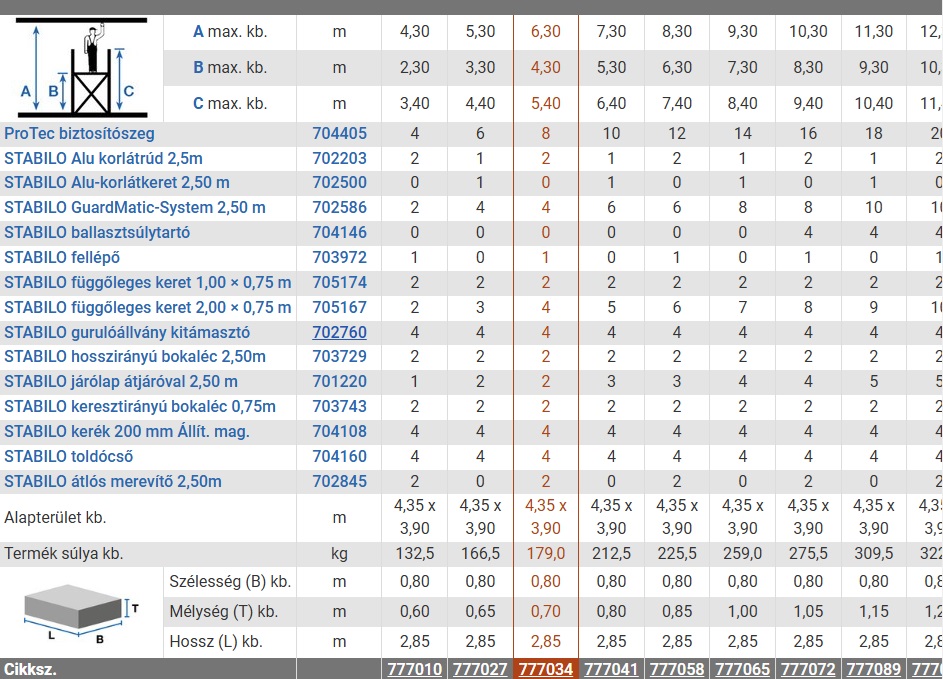Open STABILO átlós merevítő 2,50m link
Image resolution: width=943 pixels, height=679 pixels.
click(x=112, y=481)
